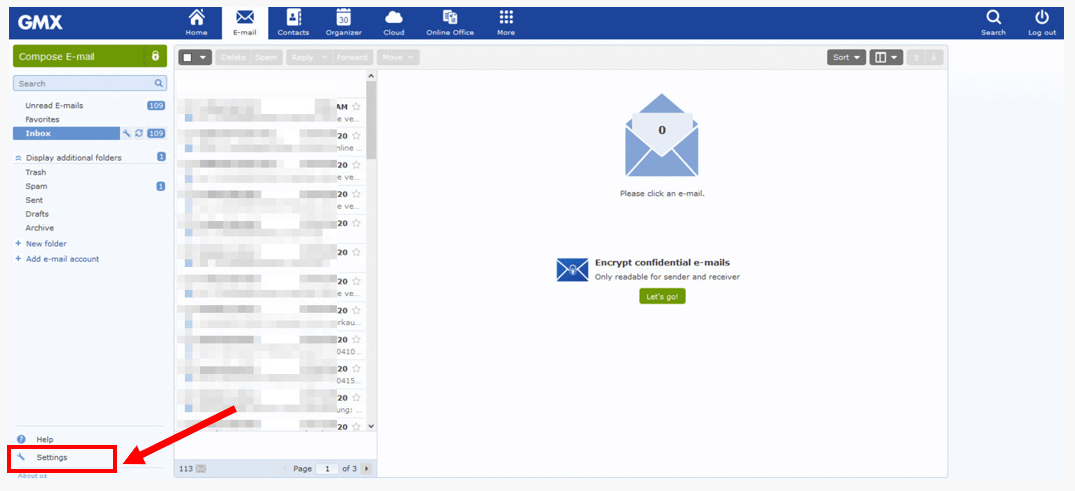This screenshot has width=1075, height=491.
Task: Click the Compose E-mail button
Action: point(78,56)
